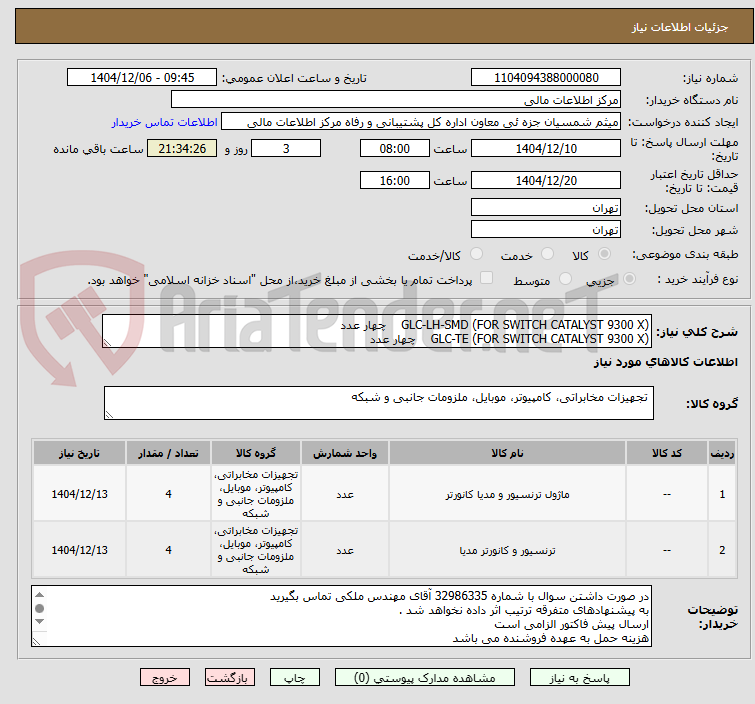The width and height of the screenshot is (755, 704).
Task: Click the response deadline date 1404/12/10 field
Action: 546,148
